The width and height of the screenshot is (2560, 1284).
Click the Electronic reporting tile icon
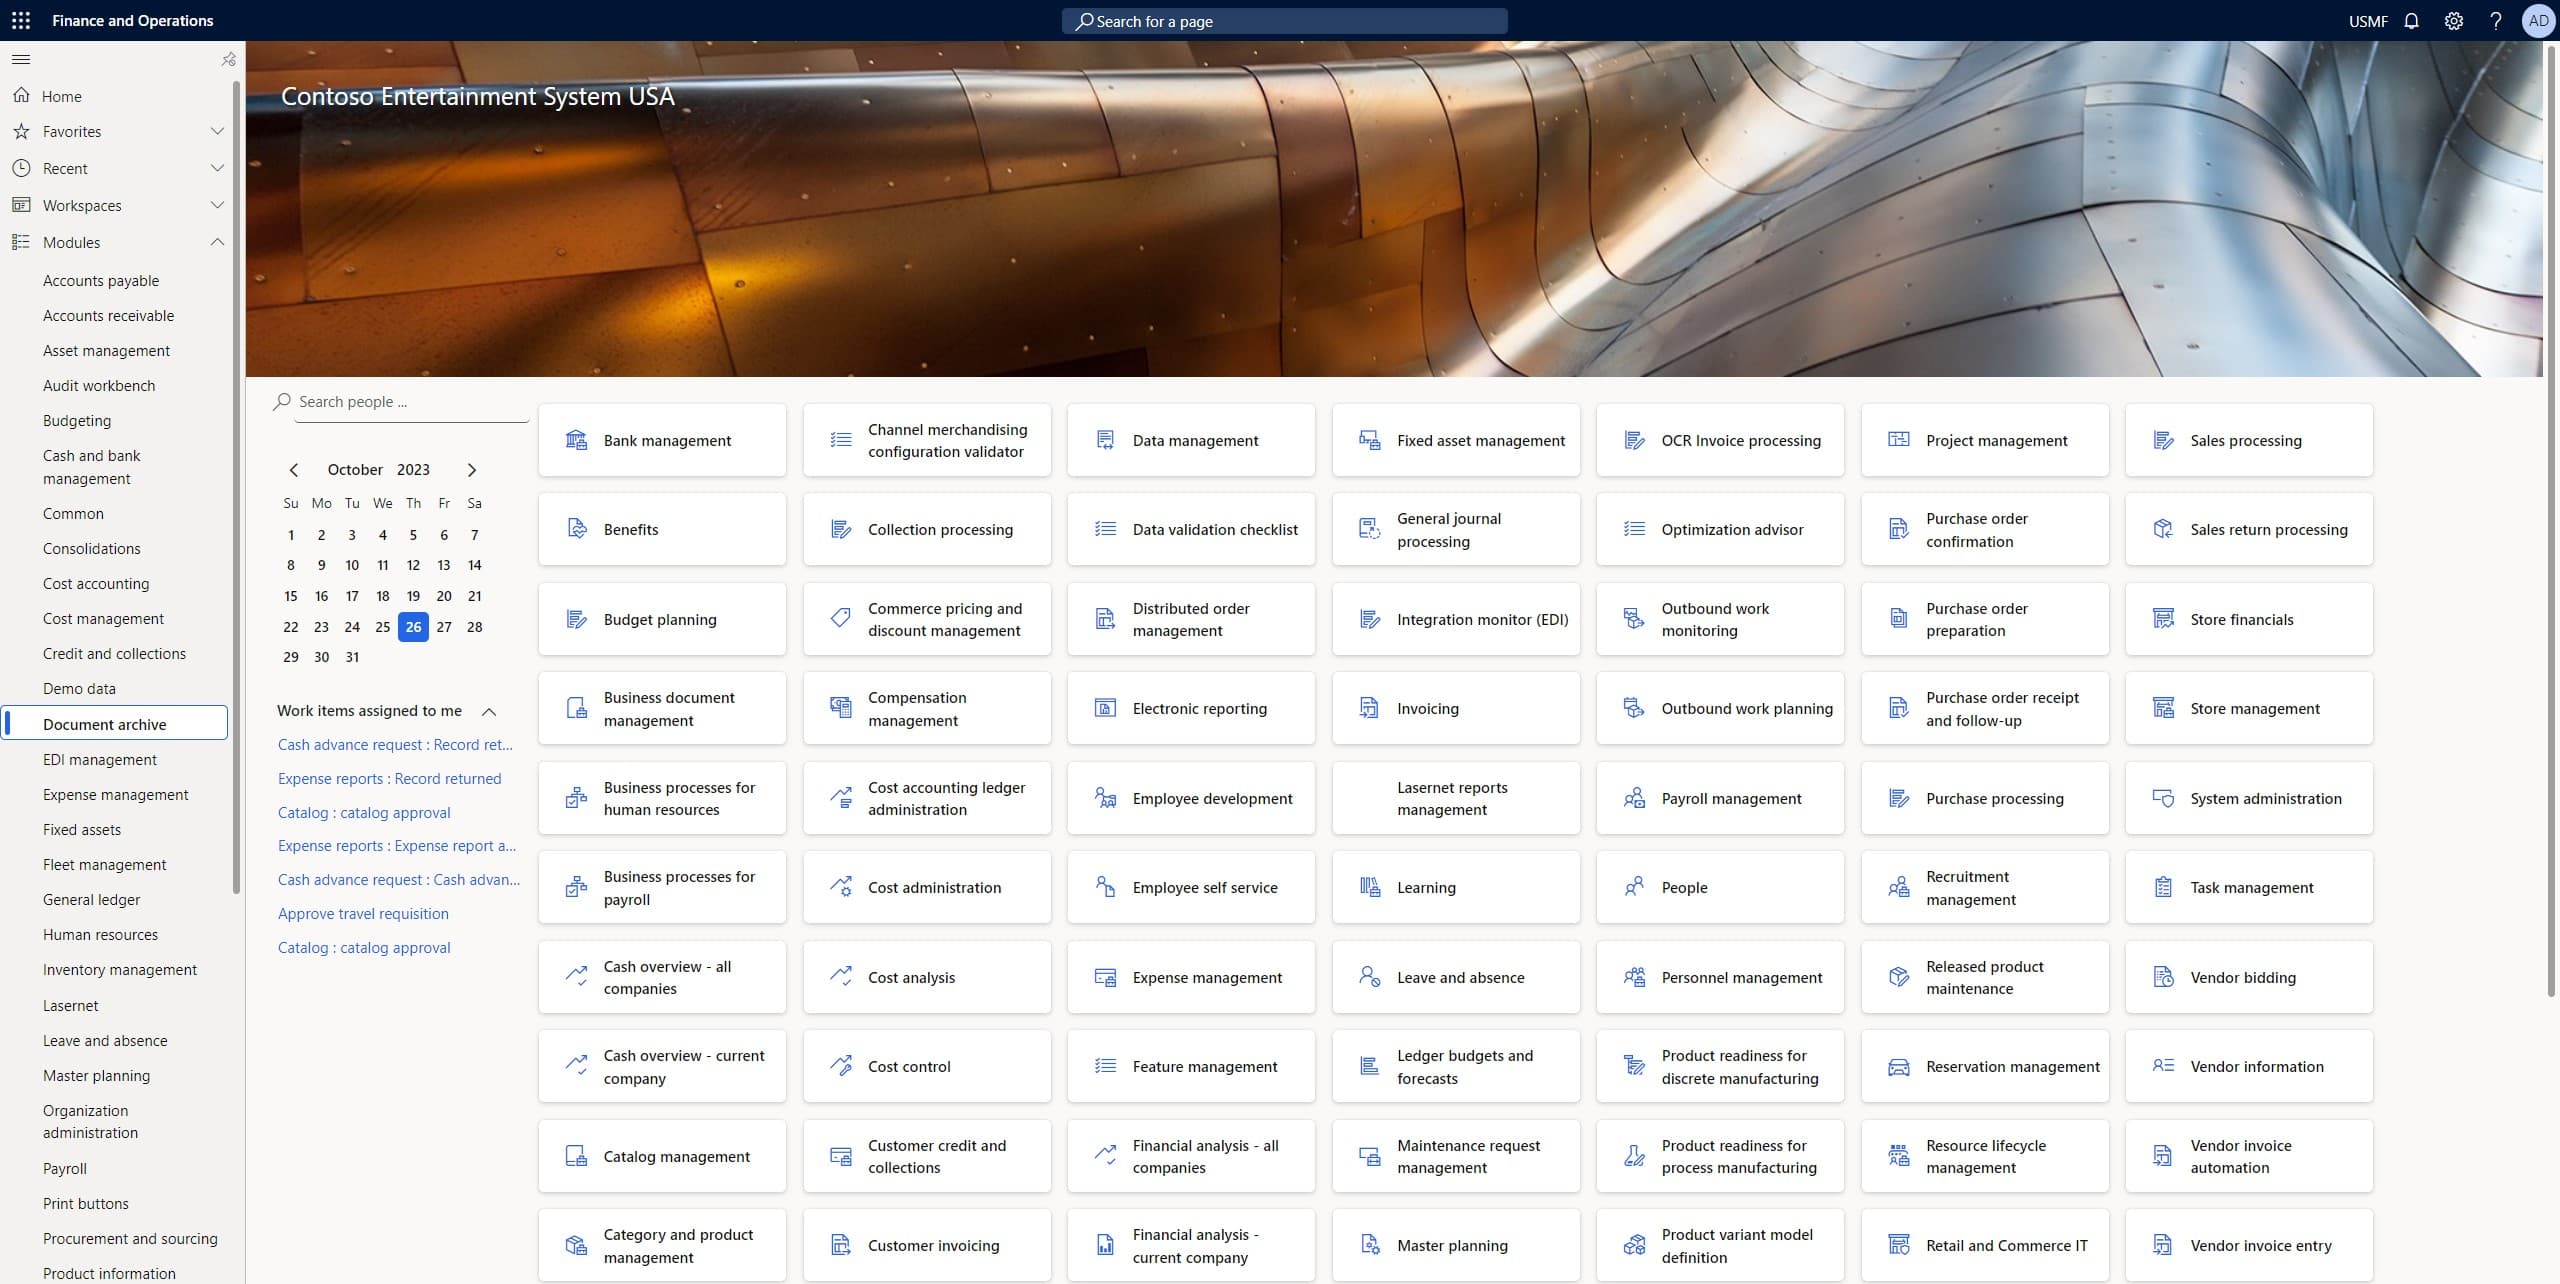[1105, 708]
